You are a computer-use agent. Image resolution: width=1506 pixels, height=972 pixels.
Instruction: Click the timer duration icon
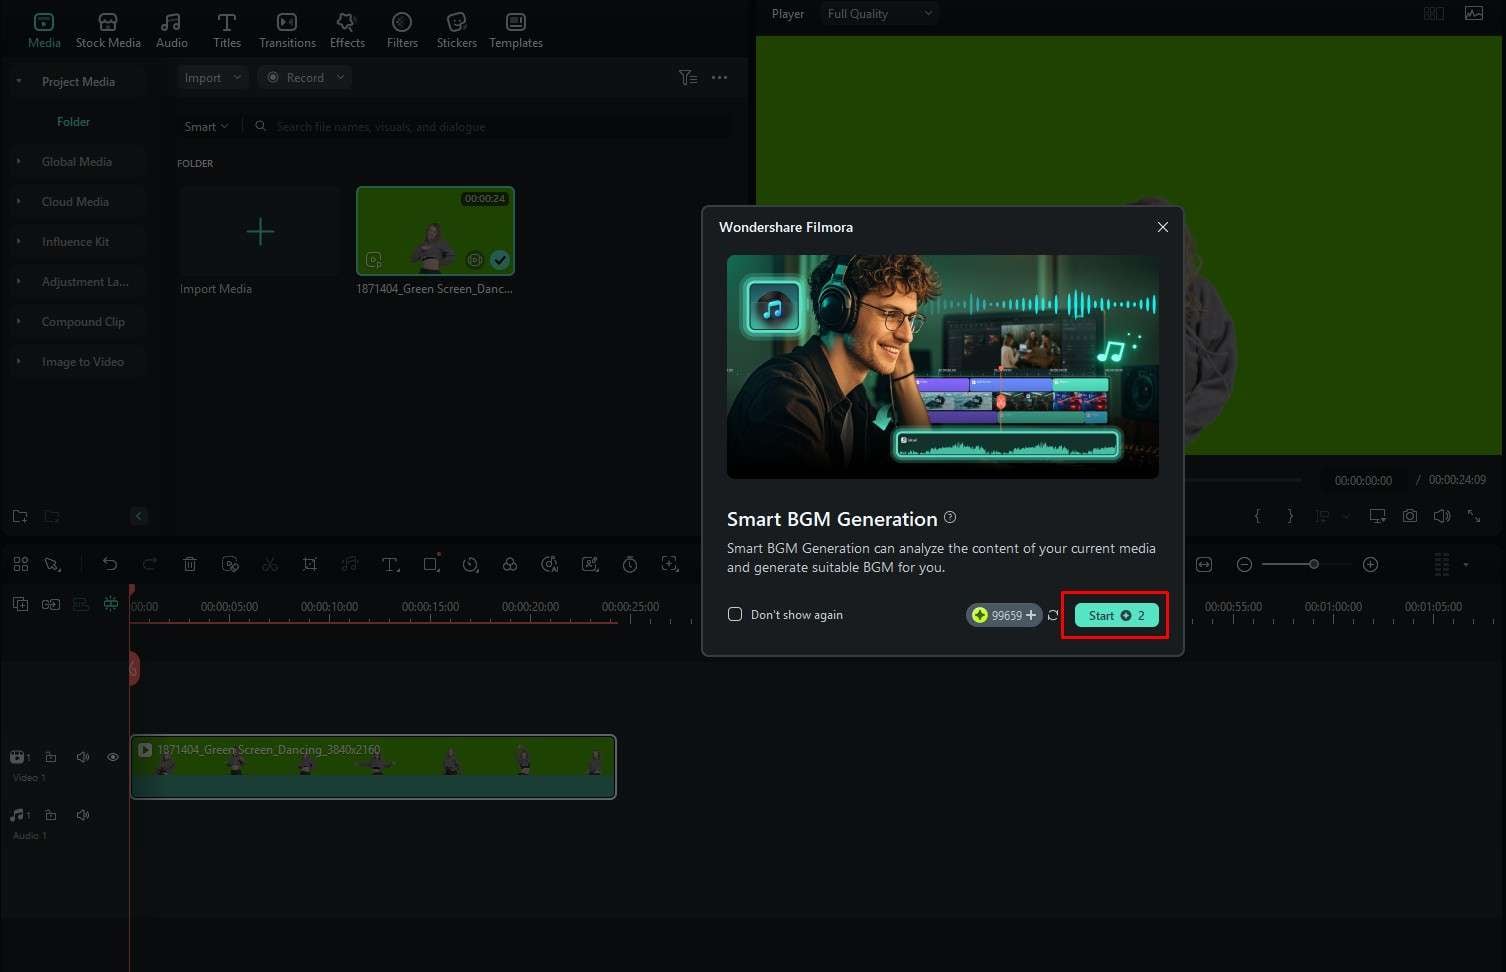click(630, 564)
